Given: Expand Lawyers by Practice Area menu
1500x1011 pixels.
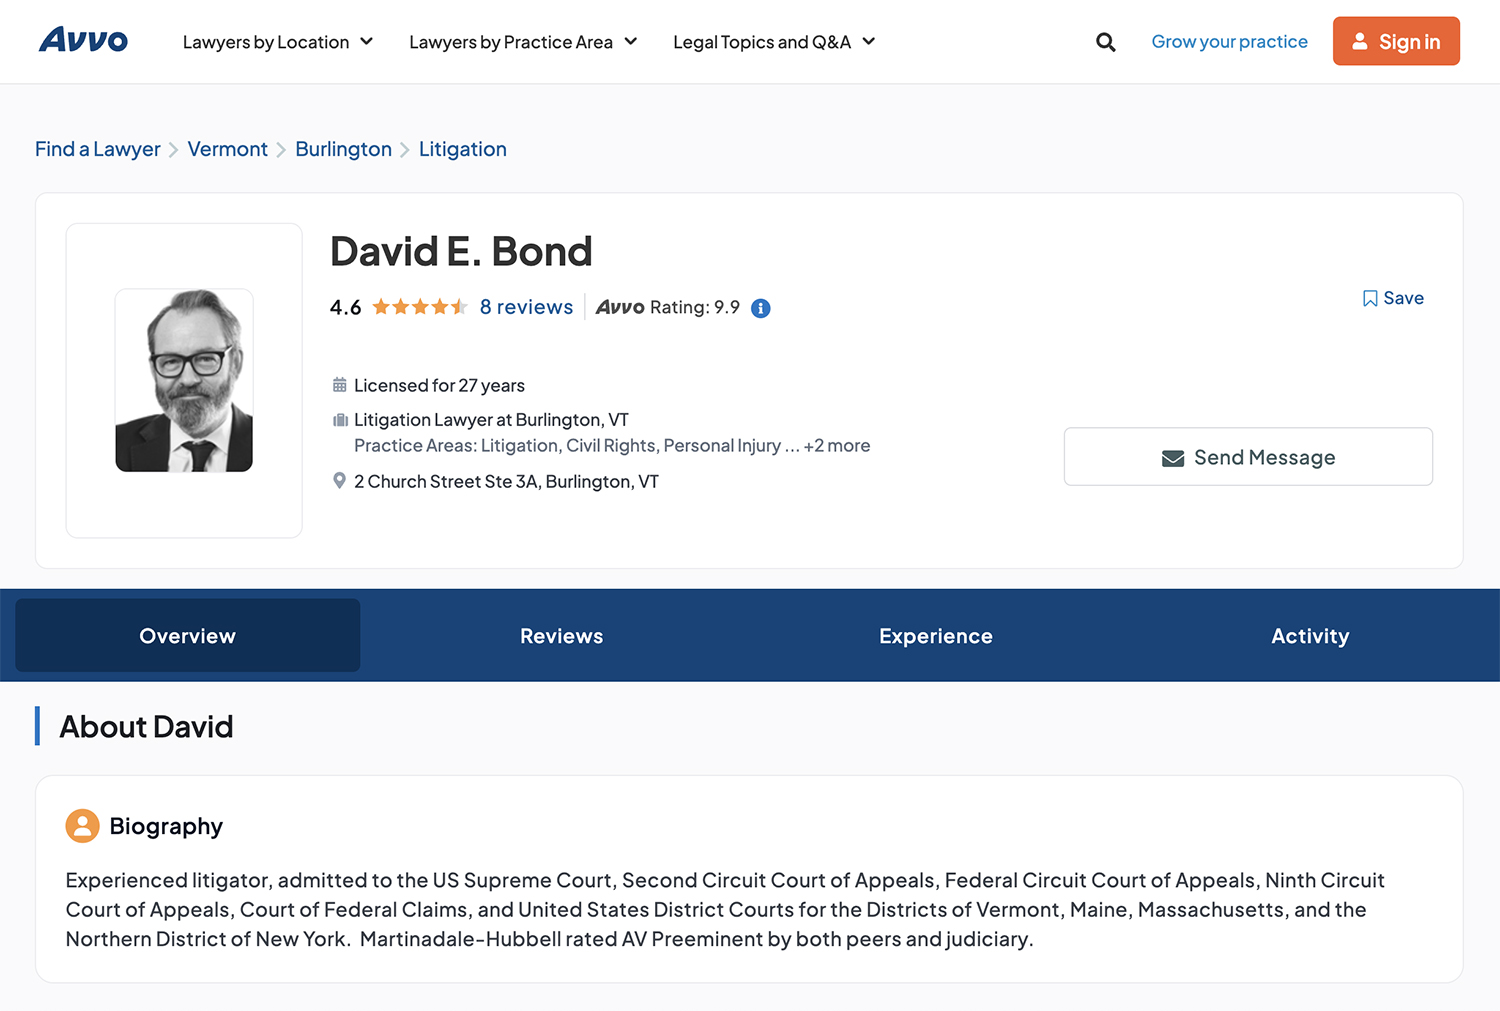Looking at the screenshot, I should pos(522,42).
